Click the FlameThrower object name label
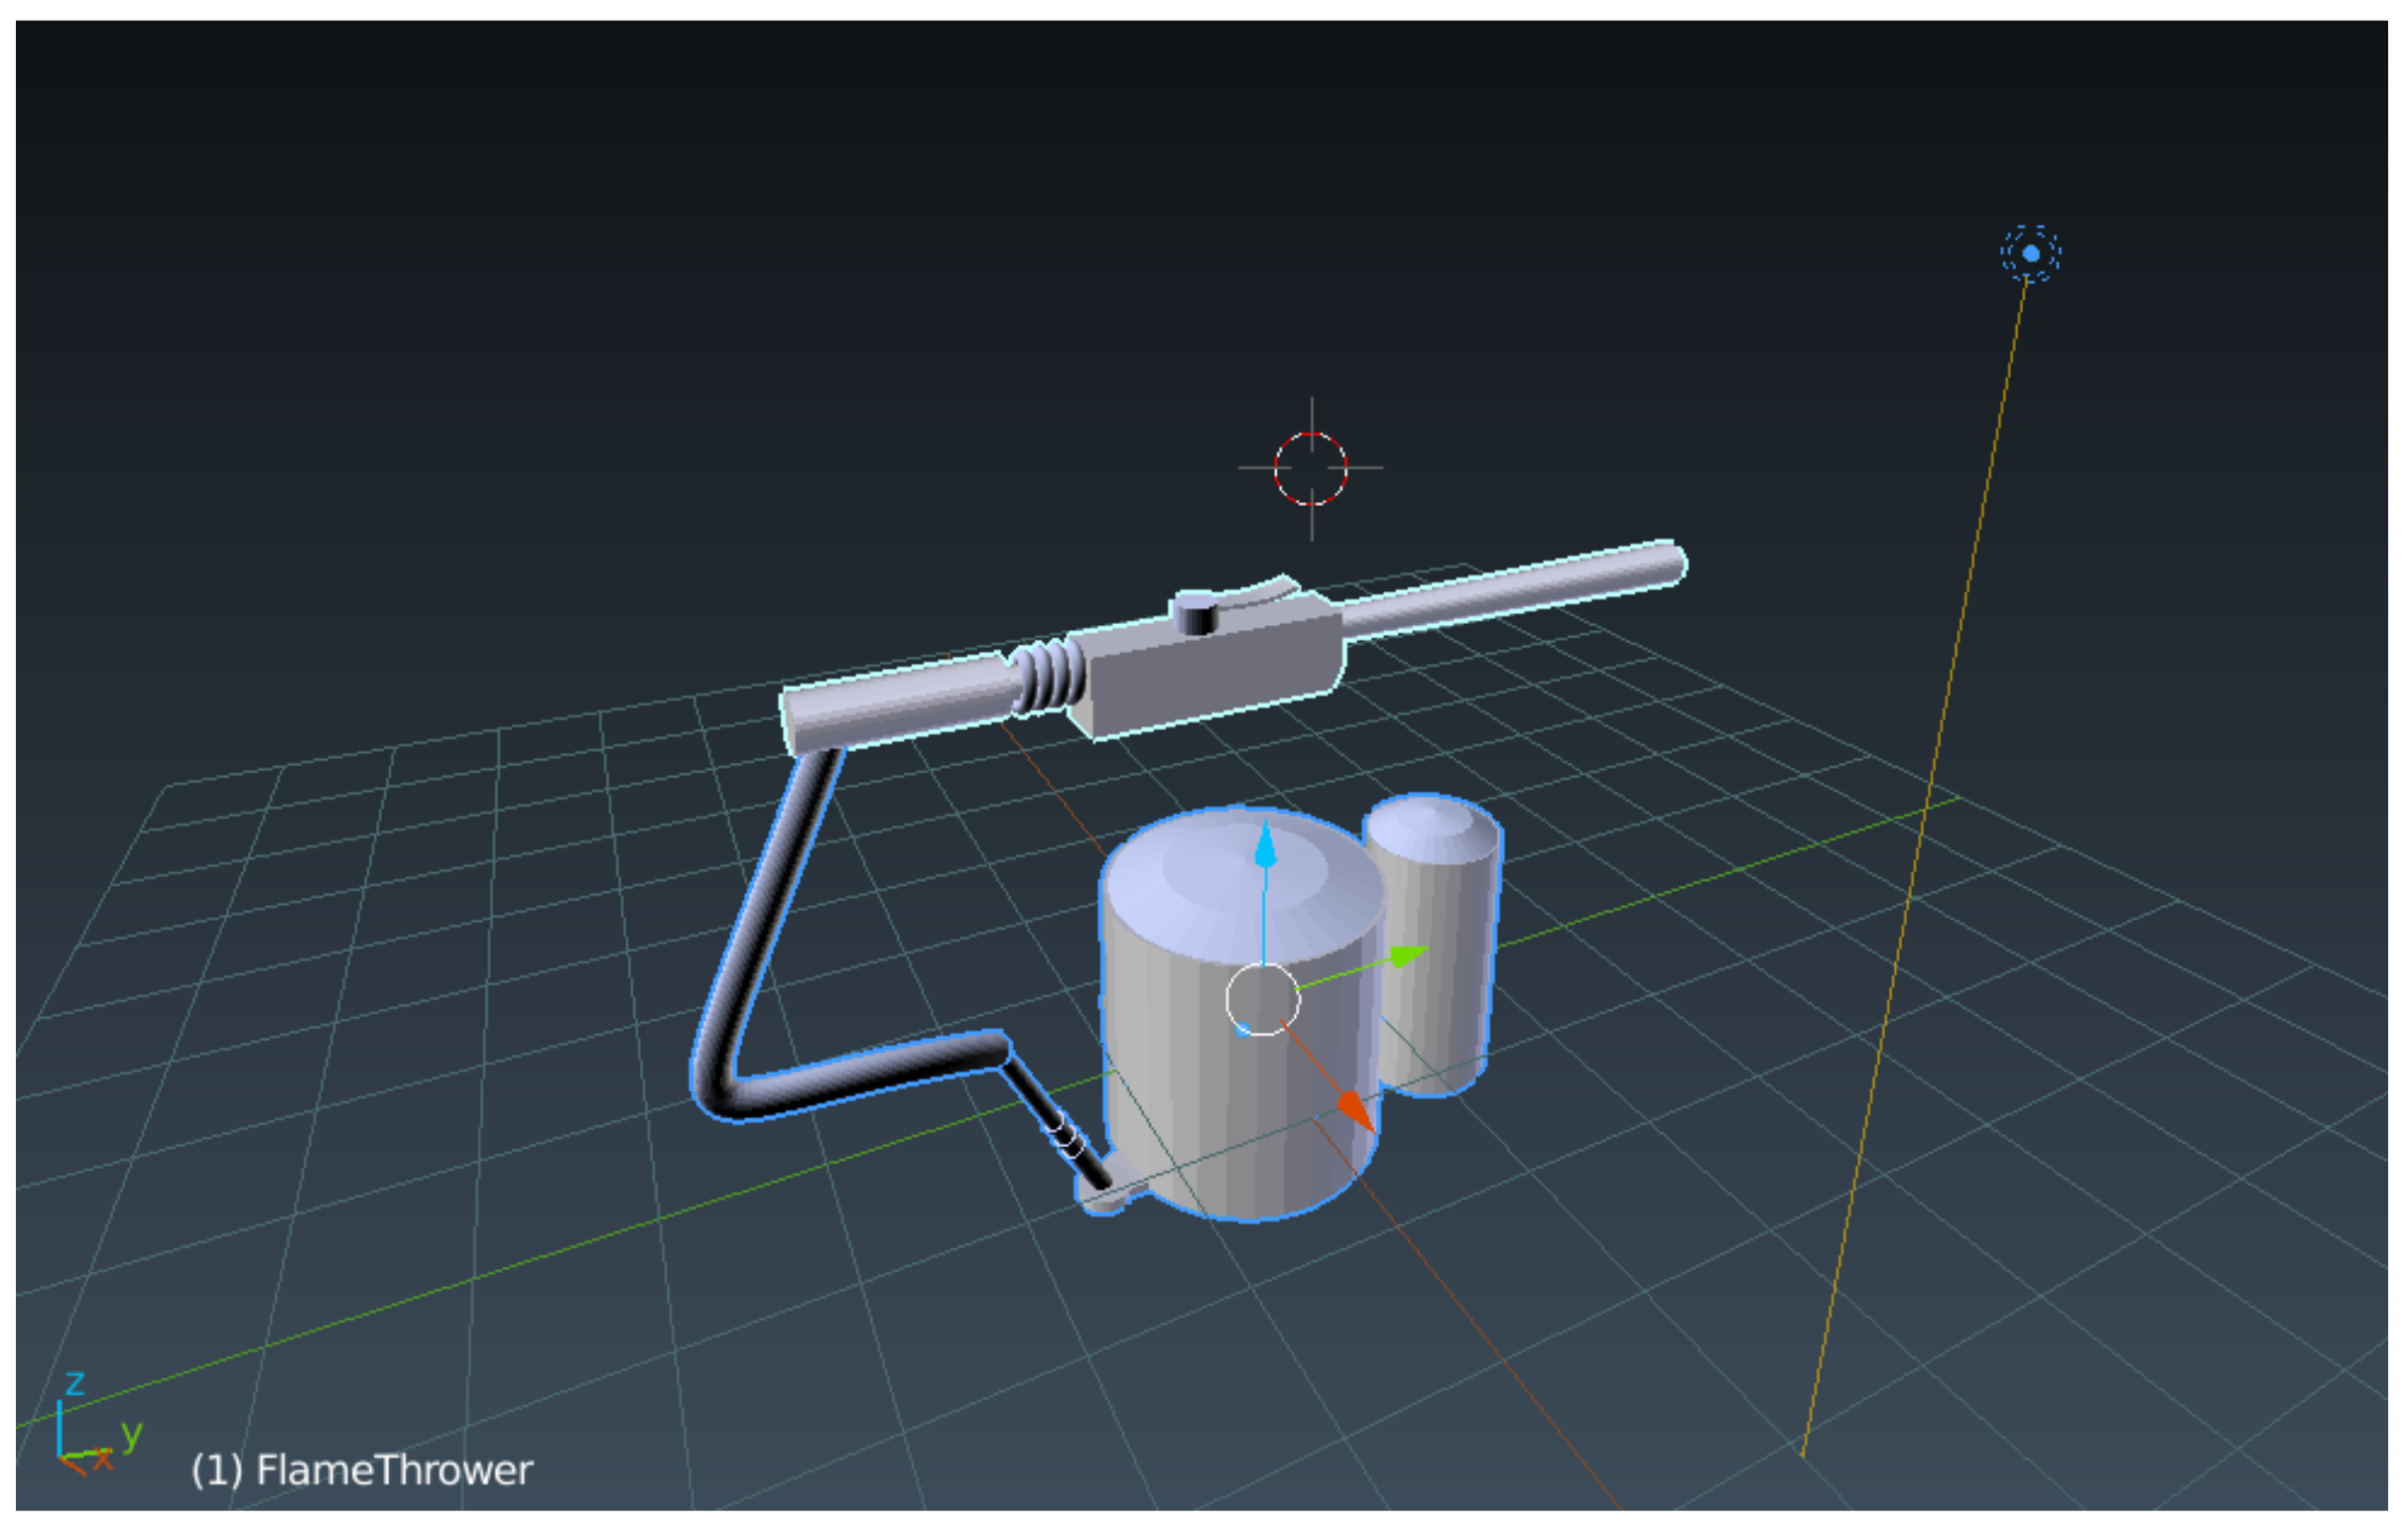Screen dimensions: 2408x1530 coord(362,1470)
